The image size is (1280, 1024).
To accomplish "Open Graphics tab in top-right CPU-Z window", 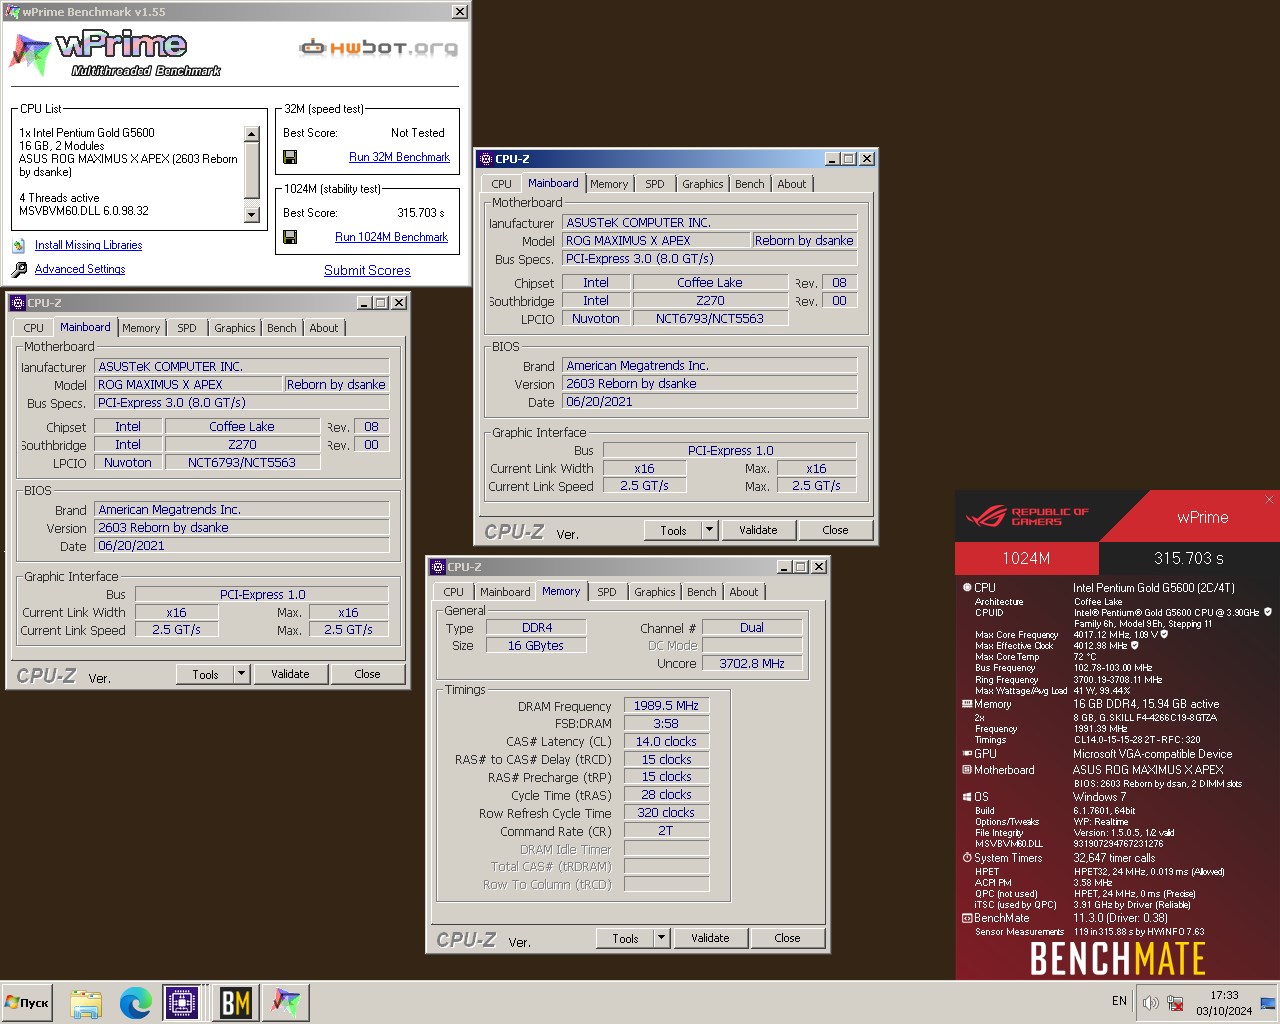I will pos(703,184).
